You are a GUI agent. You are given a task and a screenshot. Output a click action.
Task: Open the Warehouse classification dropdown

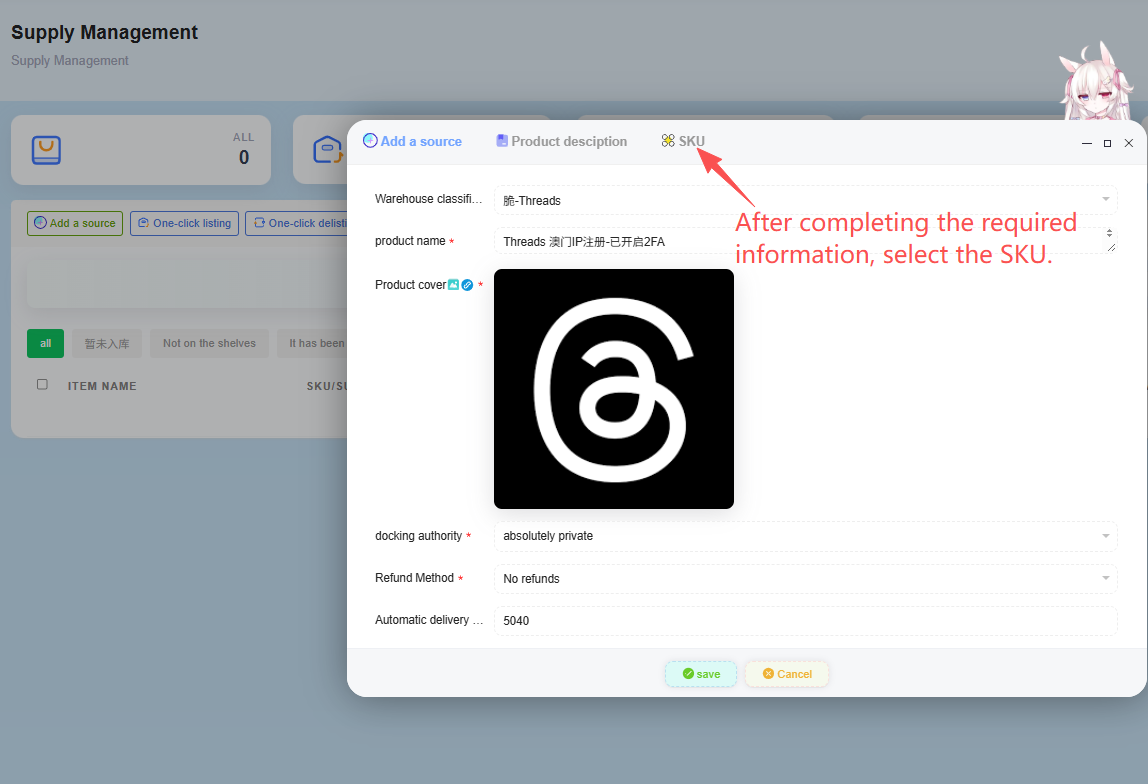[805, 200]
